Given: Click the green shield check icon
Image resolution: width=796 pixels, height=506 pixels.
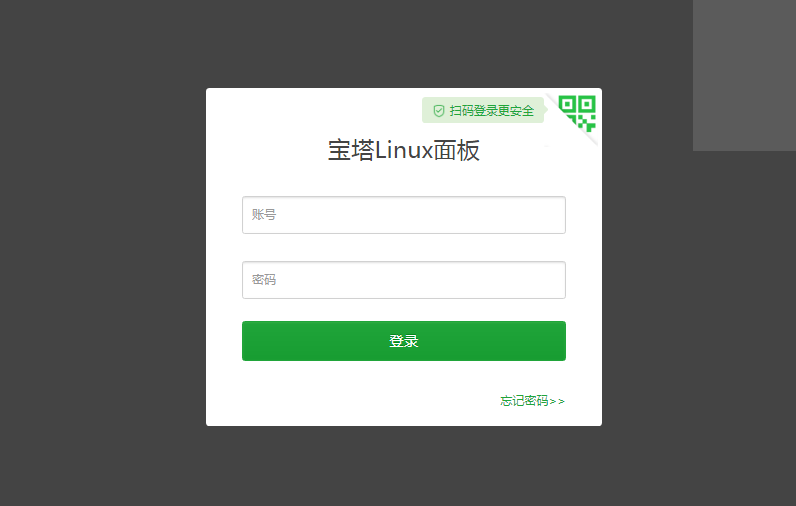Looking at the screenshot, I should coord(439,111).
